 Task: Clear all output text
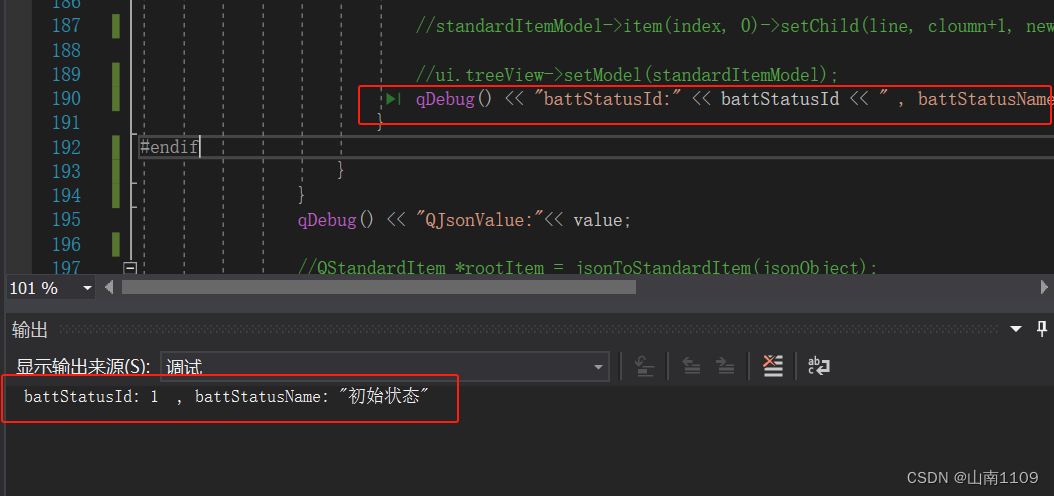coord(773,366)
